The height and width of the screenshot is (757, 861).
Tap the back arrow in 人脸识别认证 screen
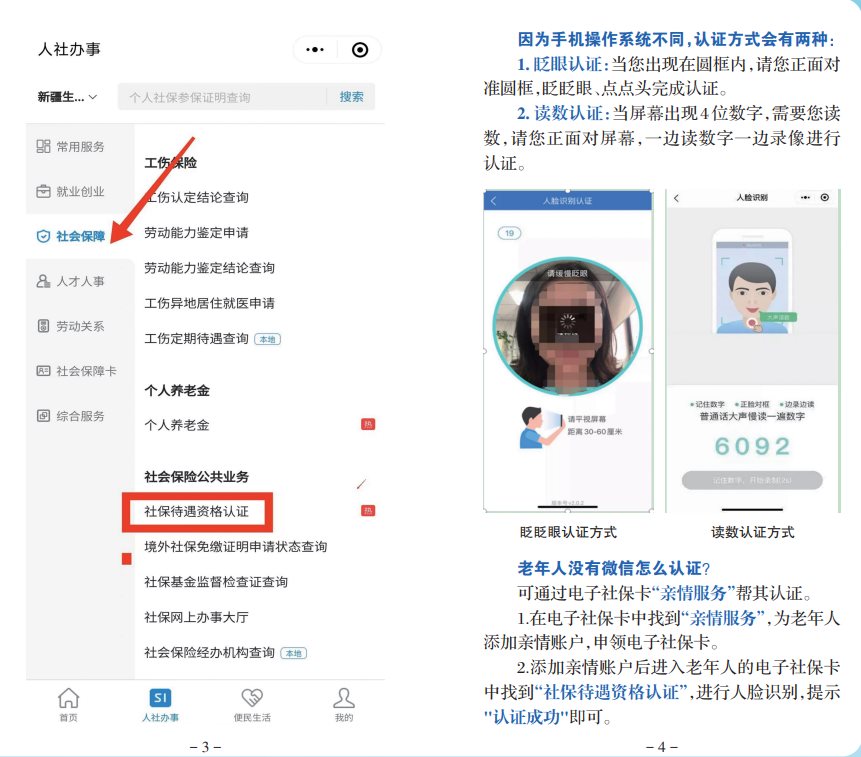tap(493, 201)
